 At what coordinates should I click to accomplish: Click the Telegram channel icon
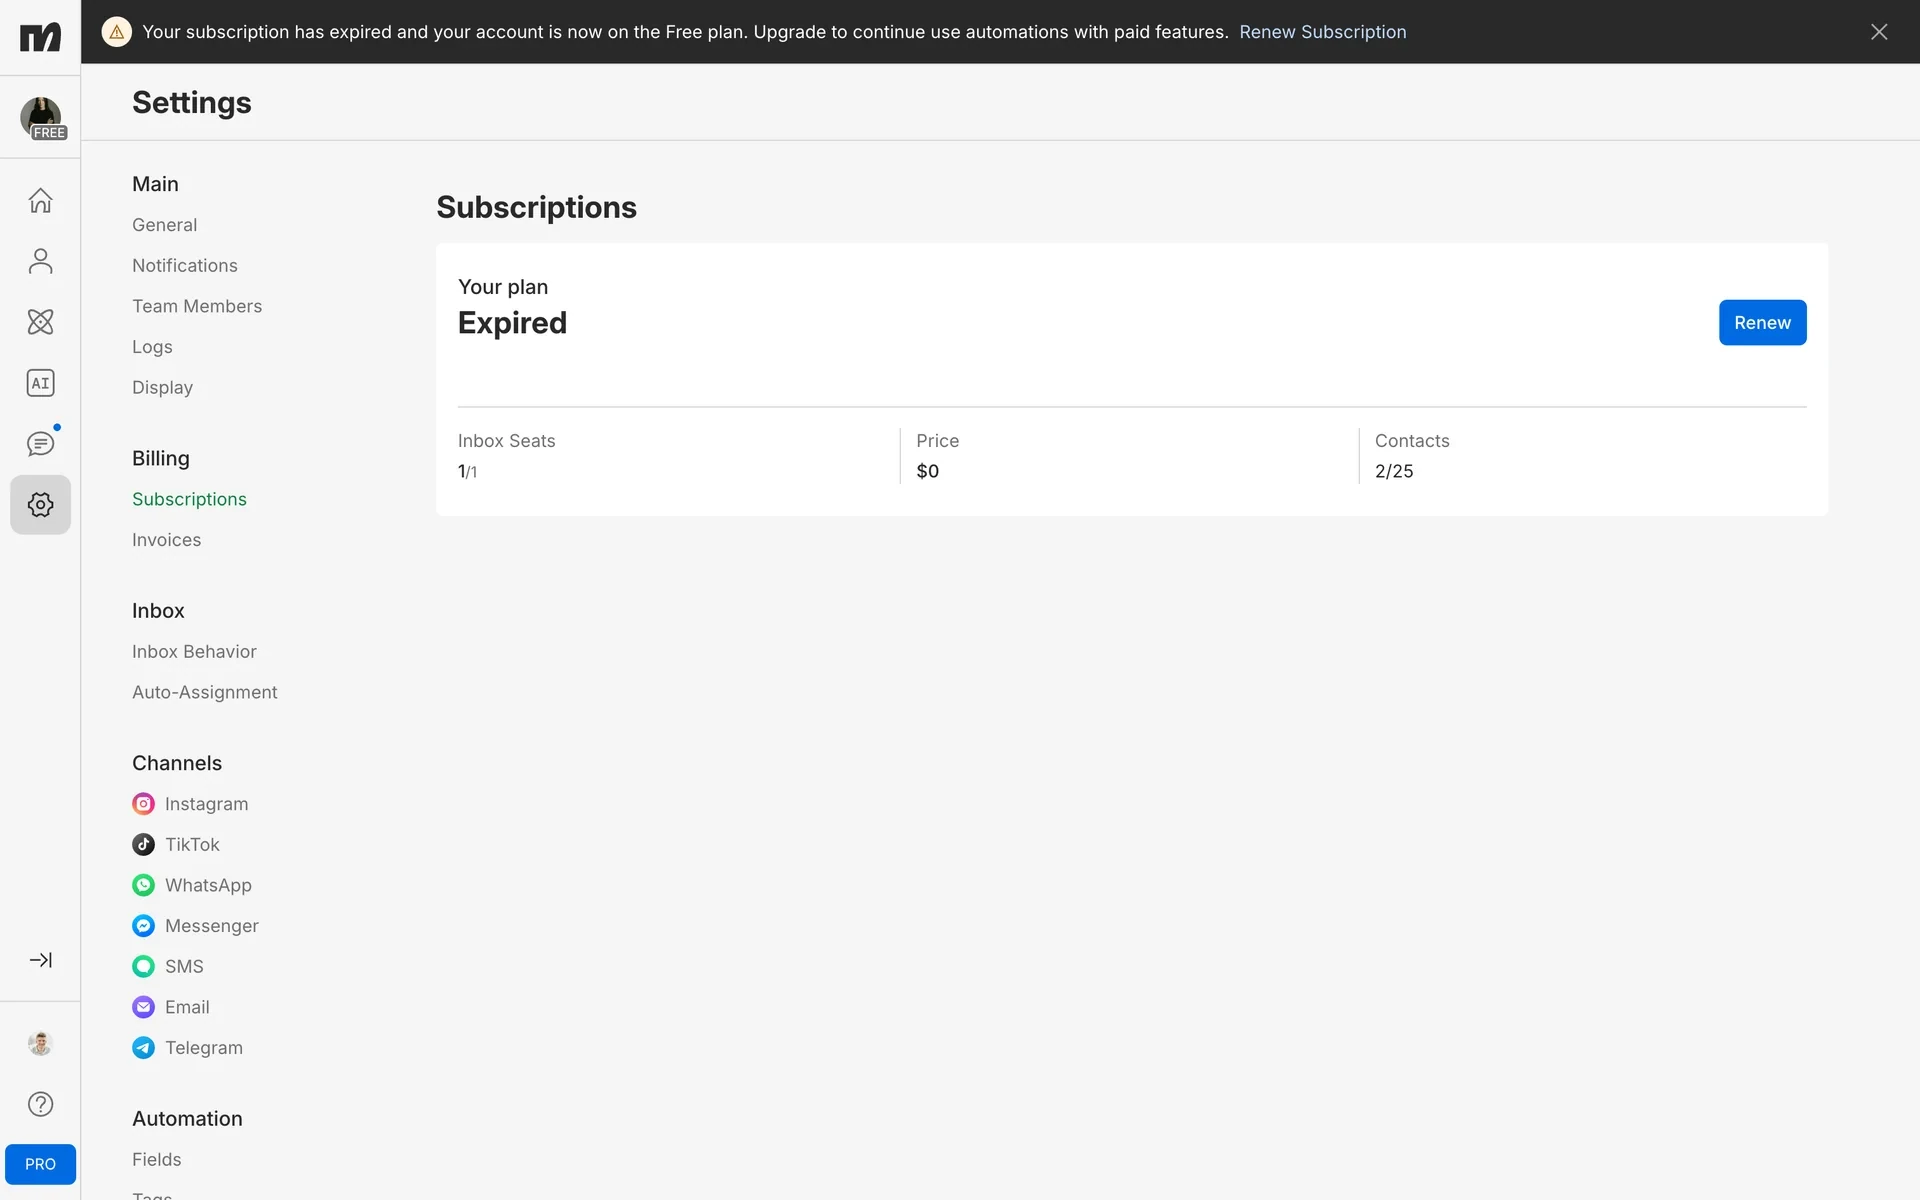click(144, 1048)
